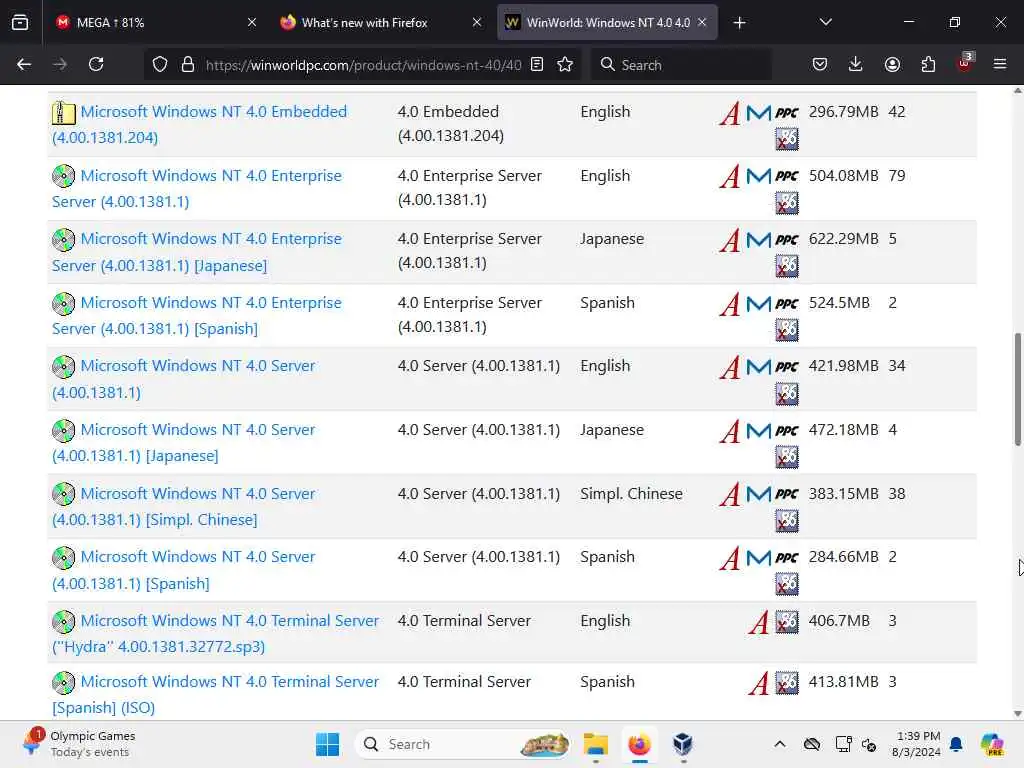Select the WinWorld Windows NT 4.0 tab
The width and height of the screenshot is (1024, 768).
click(607, 22)
